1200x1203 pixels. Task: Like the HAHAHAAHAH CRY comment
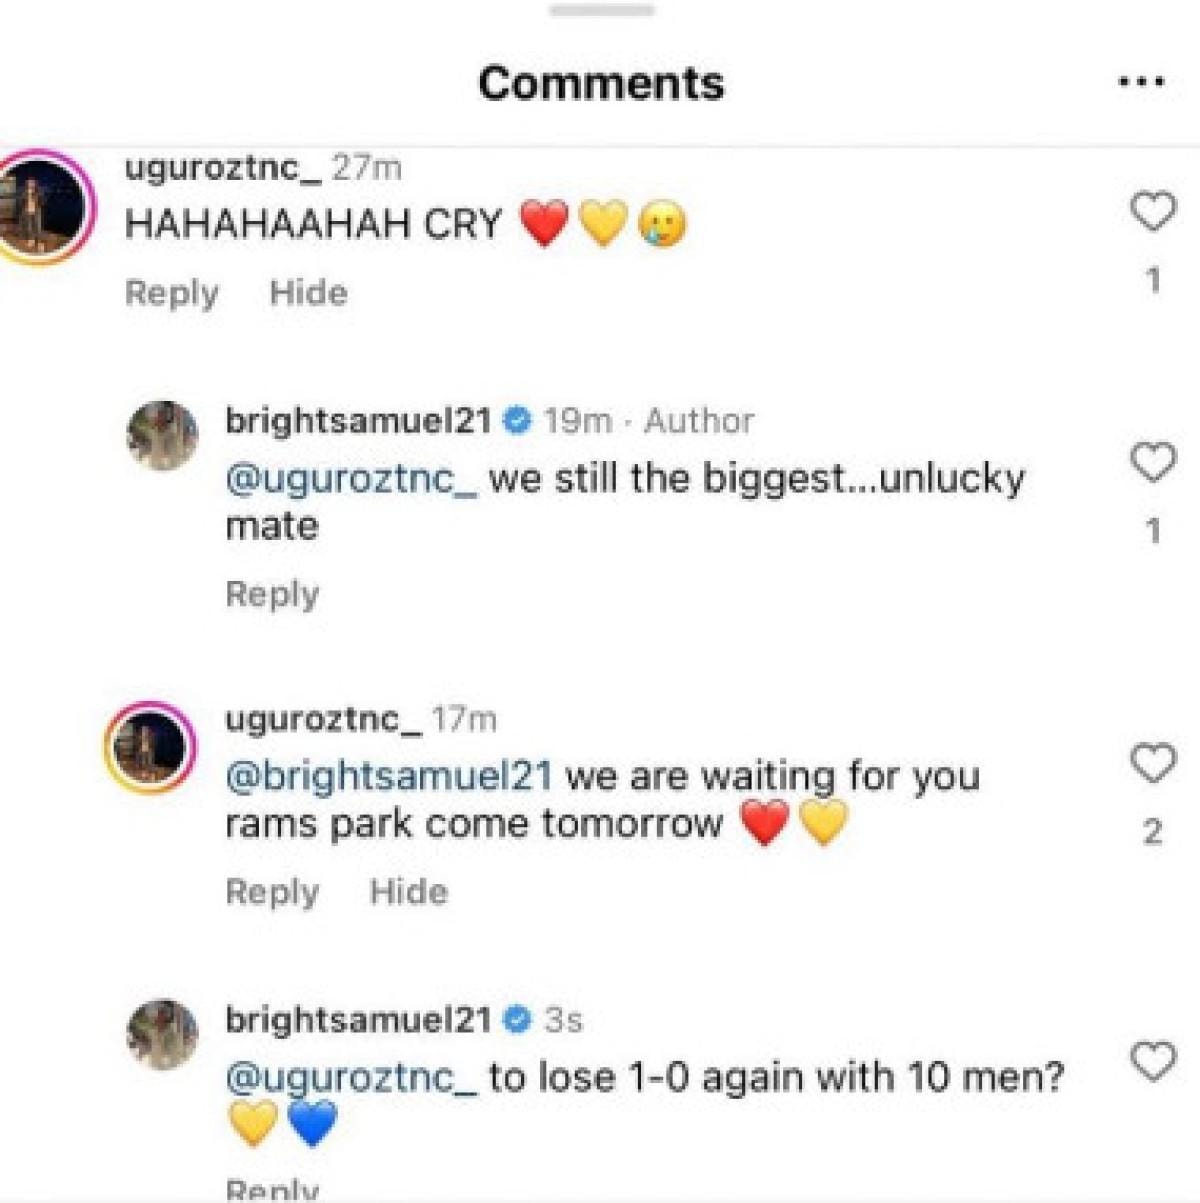click(1152, 212)
